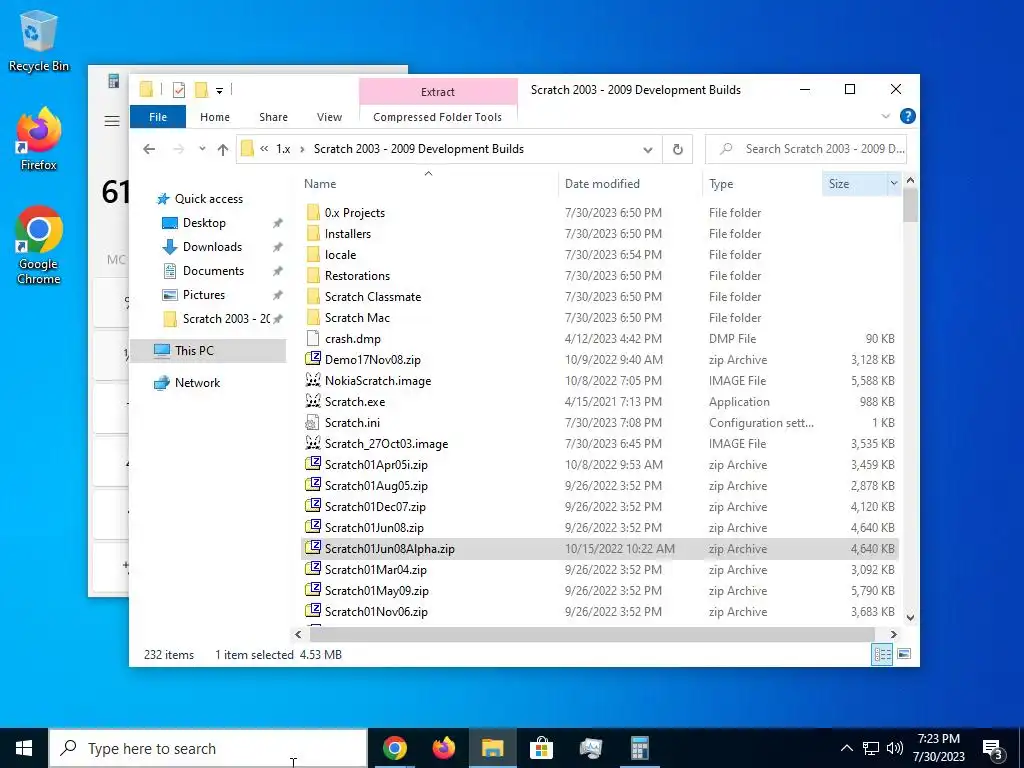Viewport: 1024px width, 768px height.
Task: Open Downloads in navigation pane
Action: tap(212, 247)
